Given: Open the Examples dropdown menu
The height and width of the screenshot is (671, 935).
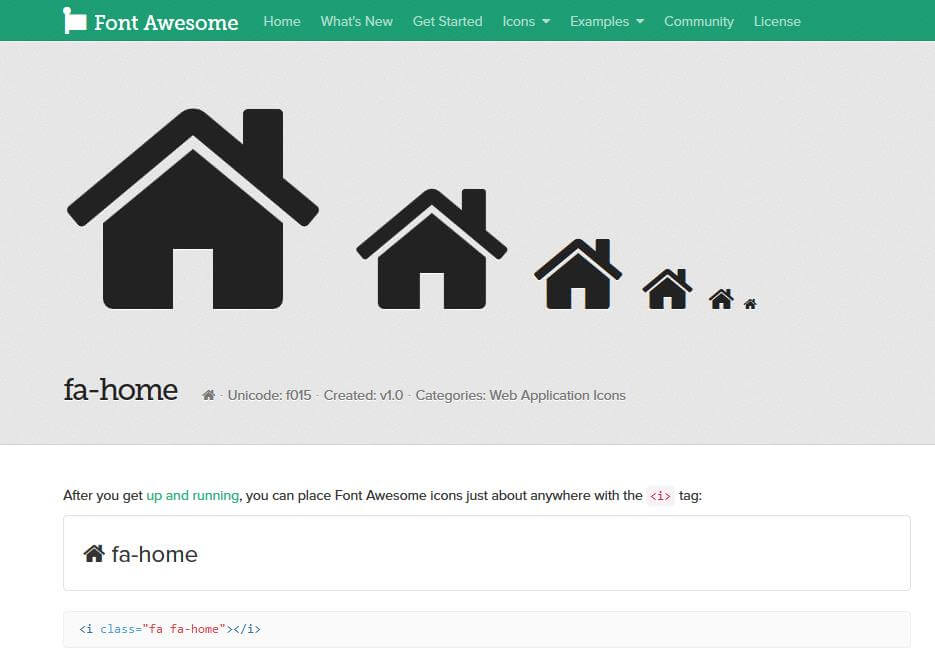Looking at the screenshot, I should point(606,20).
